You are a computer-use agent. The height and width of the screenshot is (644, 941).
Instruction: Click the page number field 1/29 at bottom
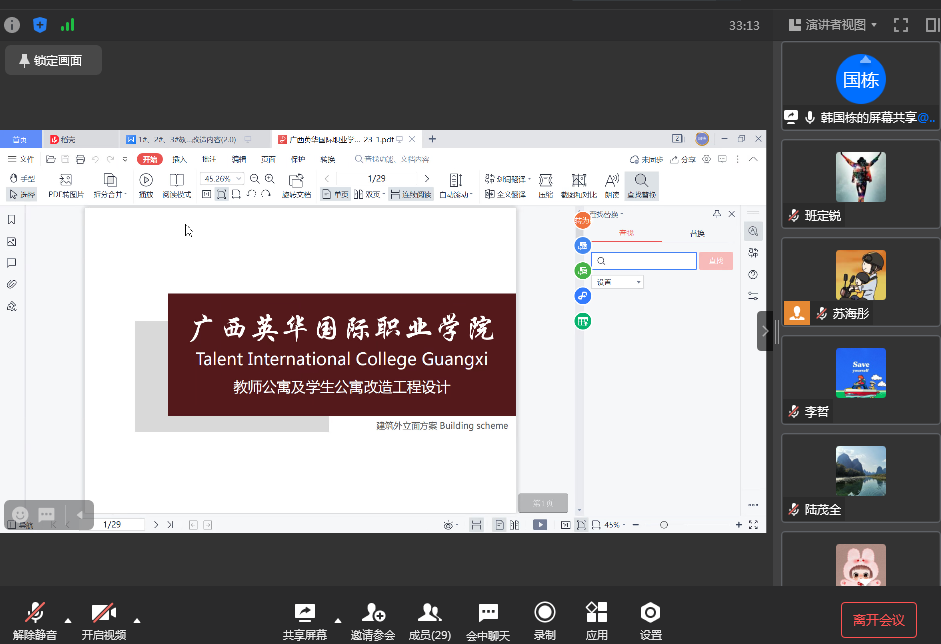click(x=120, y=525)
